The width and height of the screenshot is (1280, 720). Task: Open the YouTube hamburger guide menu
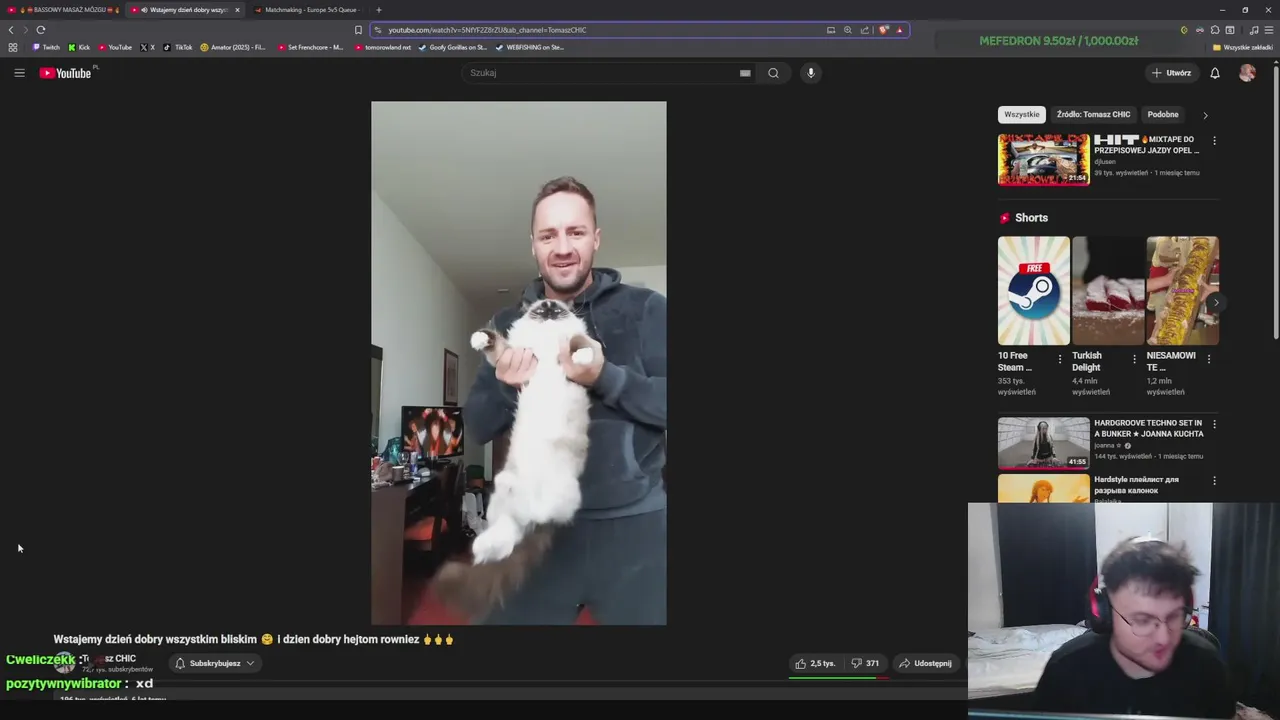19,73
